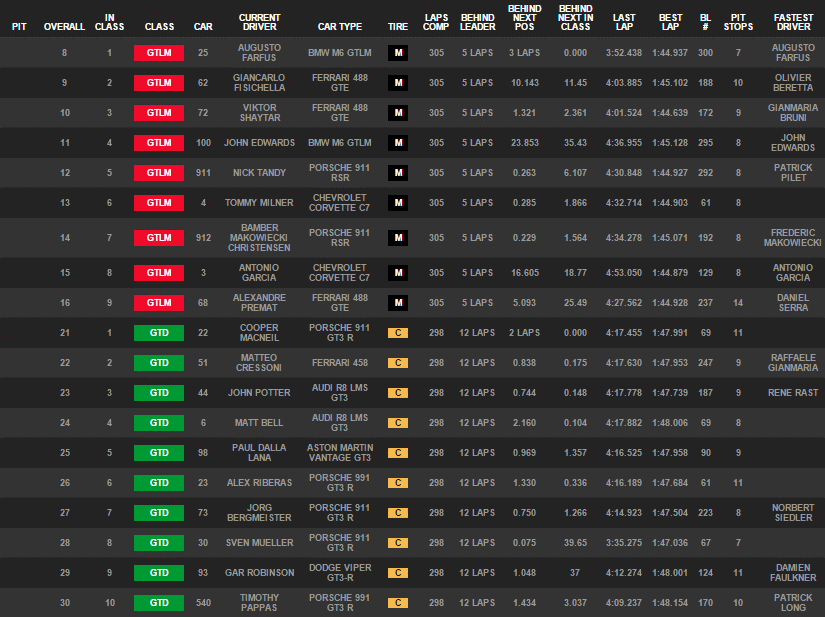The width and height of the screenshot is (825, 617).
Task: Click fastest driver Rene Rast
Action: click(x=794, y=393)
